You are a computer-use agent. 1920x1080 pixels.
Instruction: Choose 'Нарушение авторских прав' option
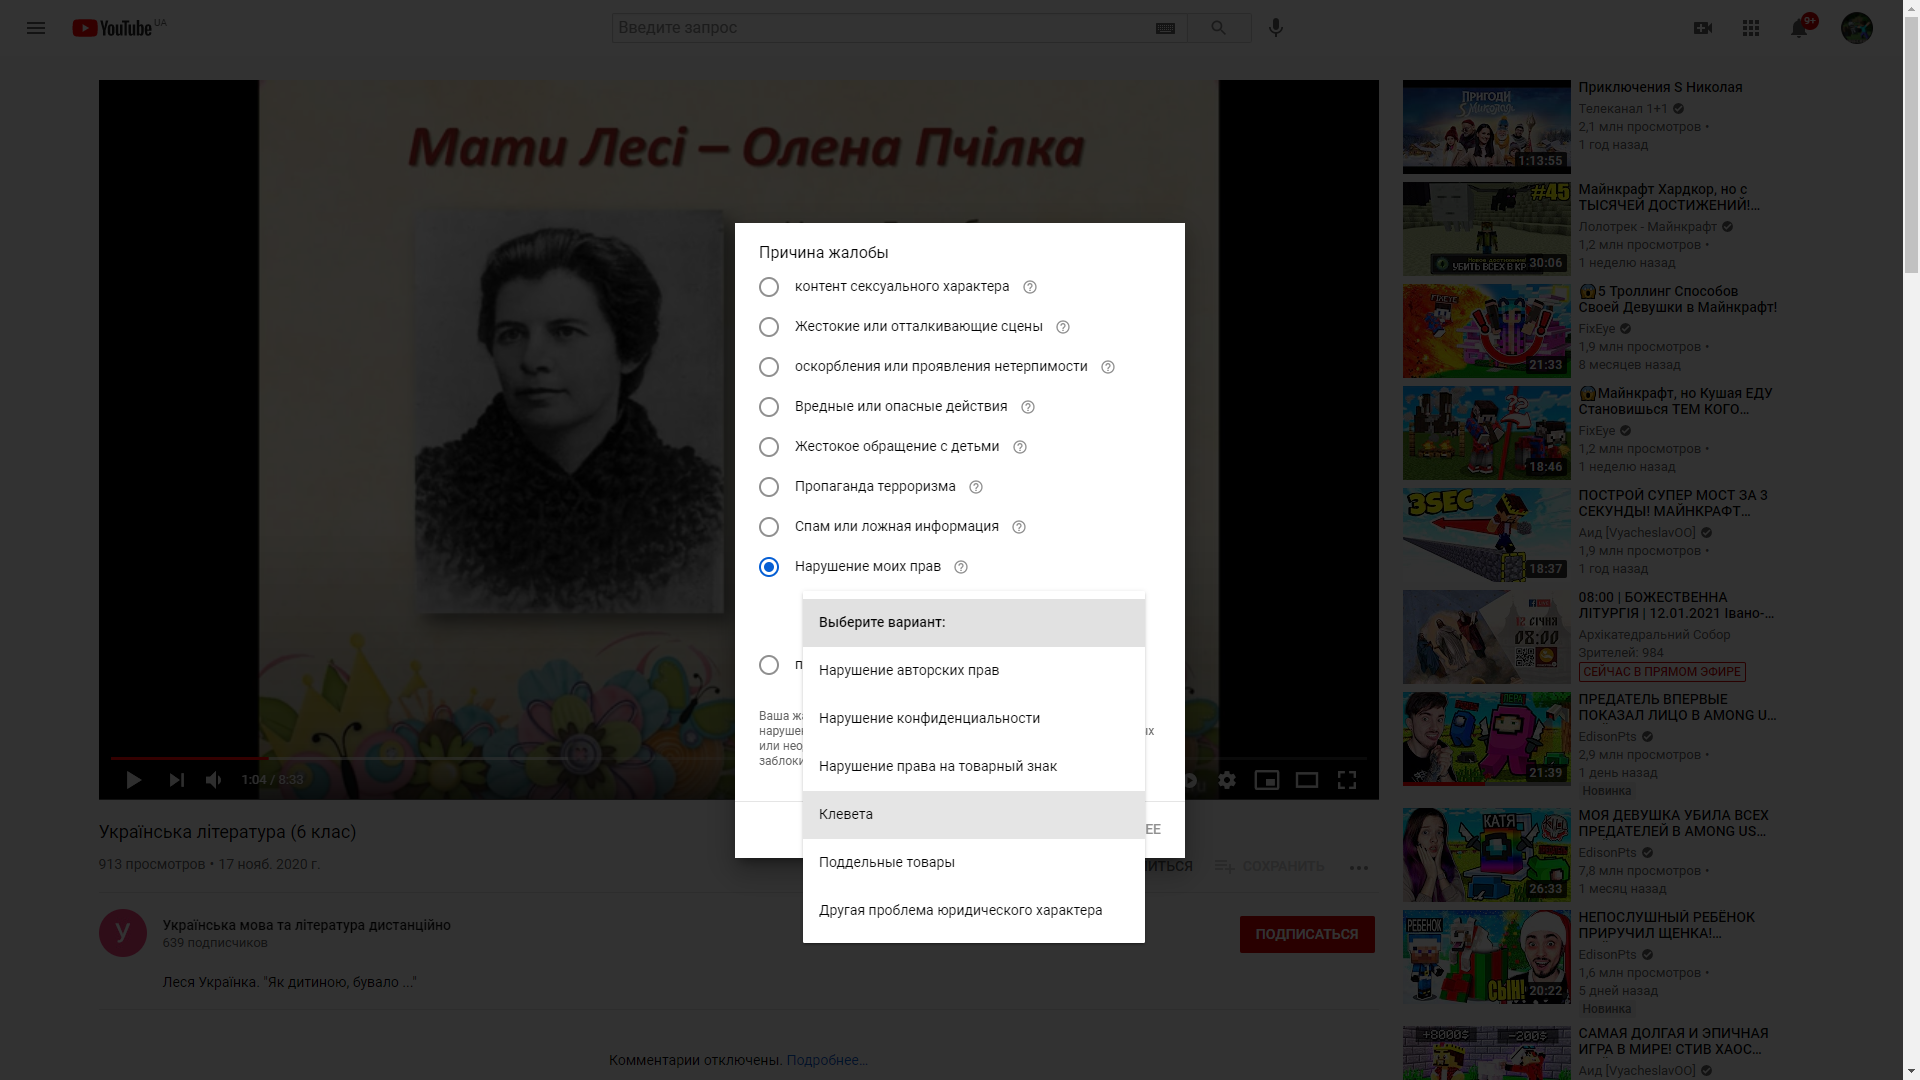tap(974, 671)
